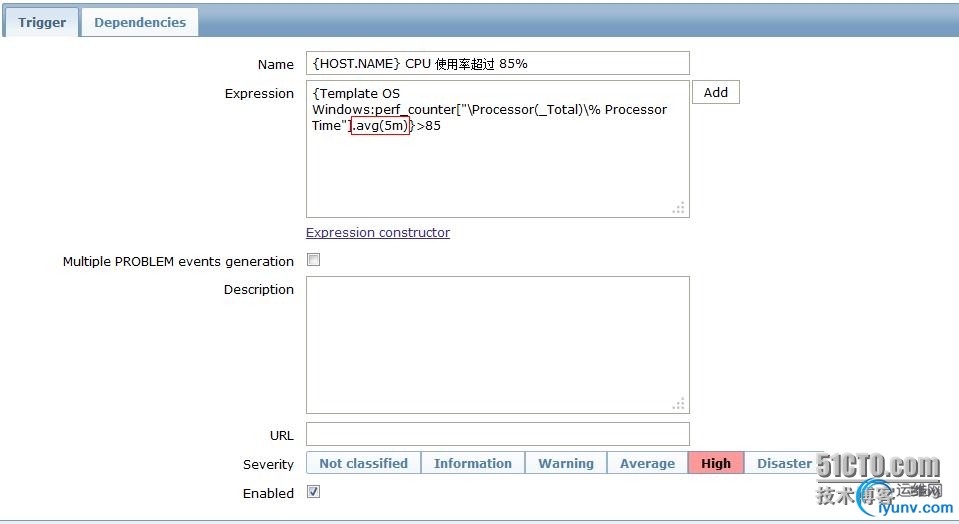Click the trigger Name input field
This screenshot has width=959, height=524.
497,63
